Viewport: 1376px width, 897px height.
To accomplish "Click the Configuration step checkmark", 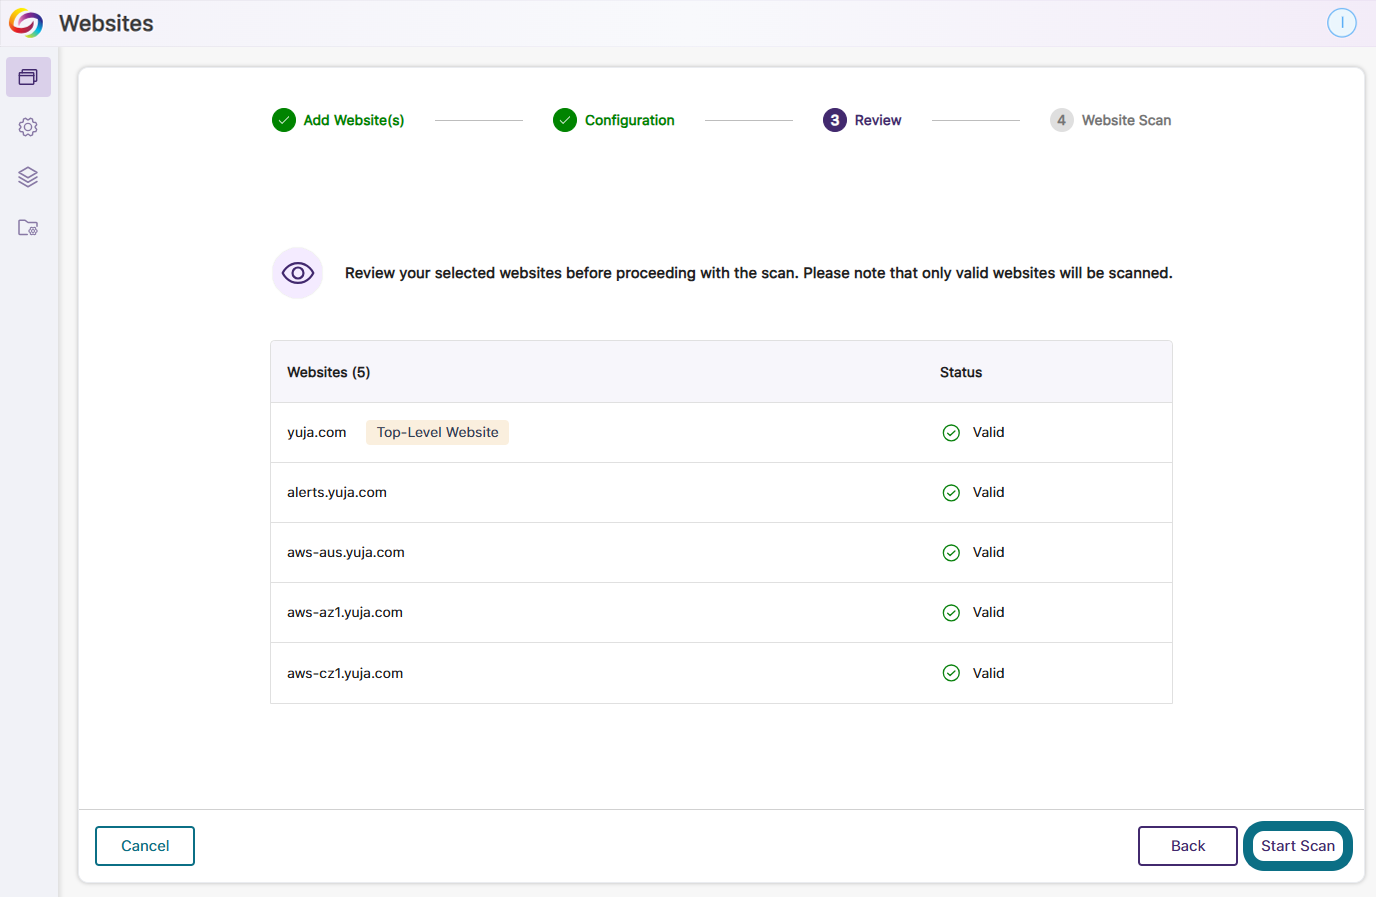I will (565, 120).
